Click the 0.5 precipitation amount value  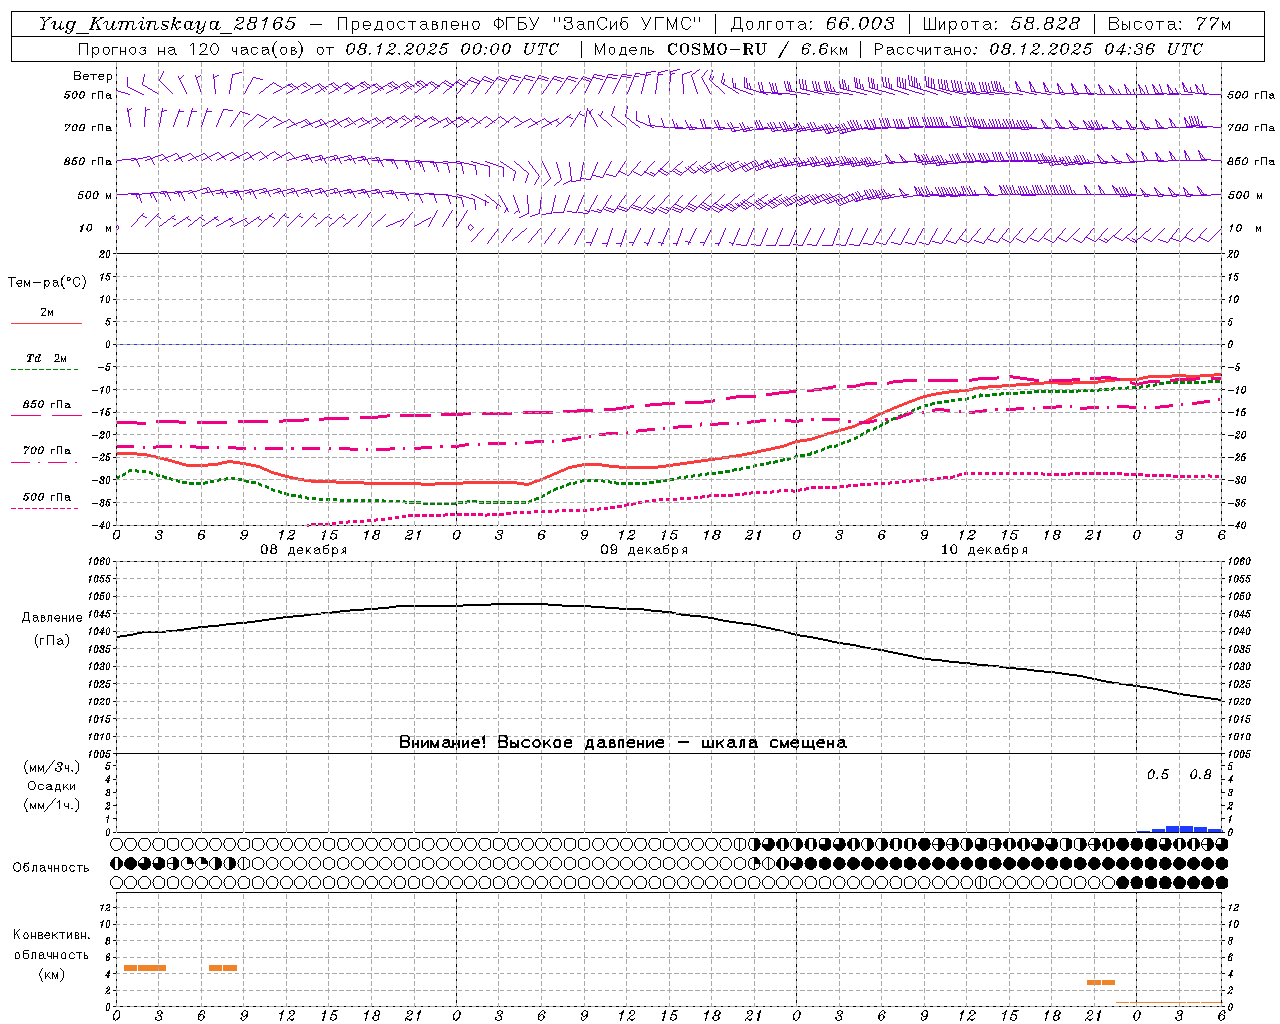[x=1157, y=774]
